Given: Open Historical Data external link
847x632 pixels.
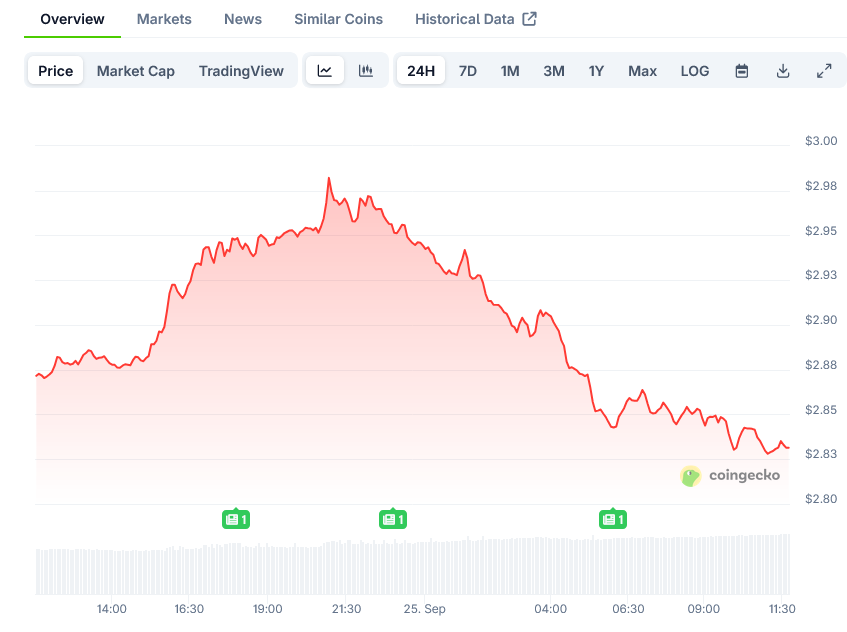Looking at the screenshot, I should click(x=476, y=19).
